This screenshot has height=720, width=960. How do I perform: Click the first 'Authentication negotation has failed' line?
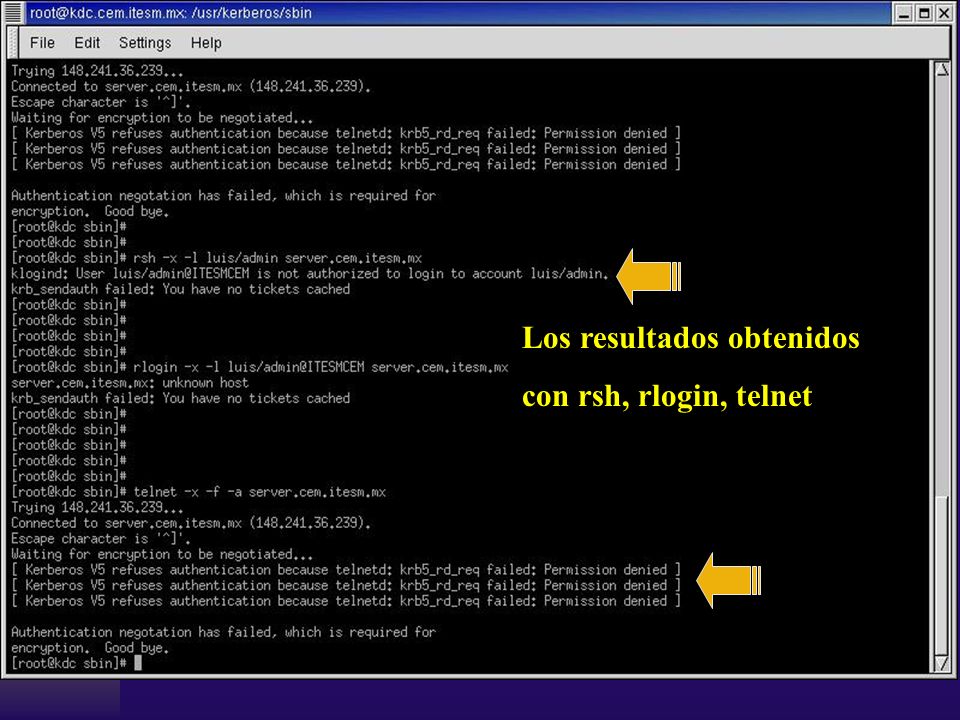[223, 196]
